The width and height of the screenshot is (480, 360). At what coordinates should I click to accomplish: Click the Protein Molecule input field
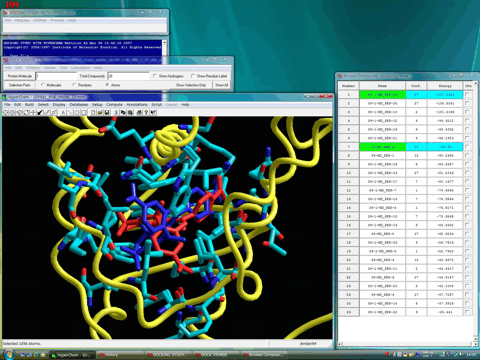point(56,76)
